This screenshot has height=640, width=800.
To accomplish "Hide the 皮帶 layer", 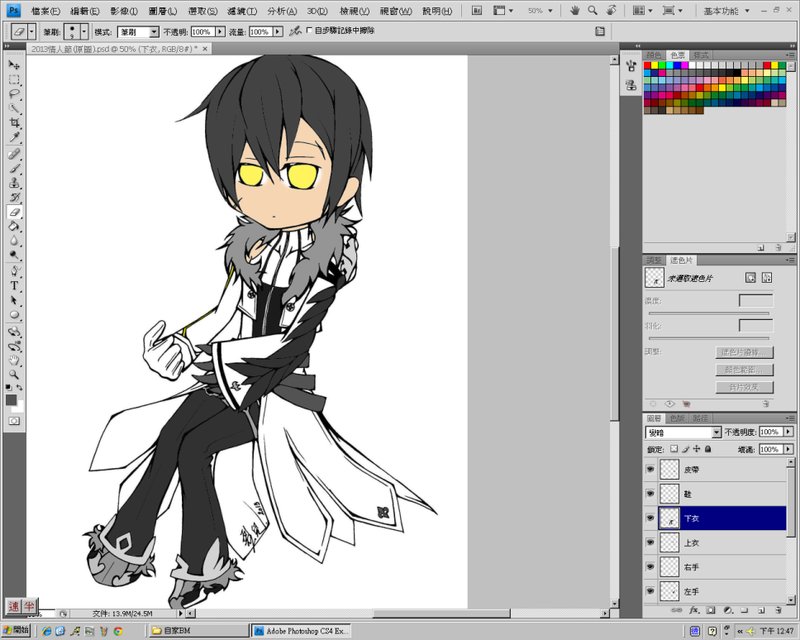I will pyautogui.click(x=650, y=469).
